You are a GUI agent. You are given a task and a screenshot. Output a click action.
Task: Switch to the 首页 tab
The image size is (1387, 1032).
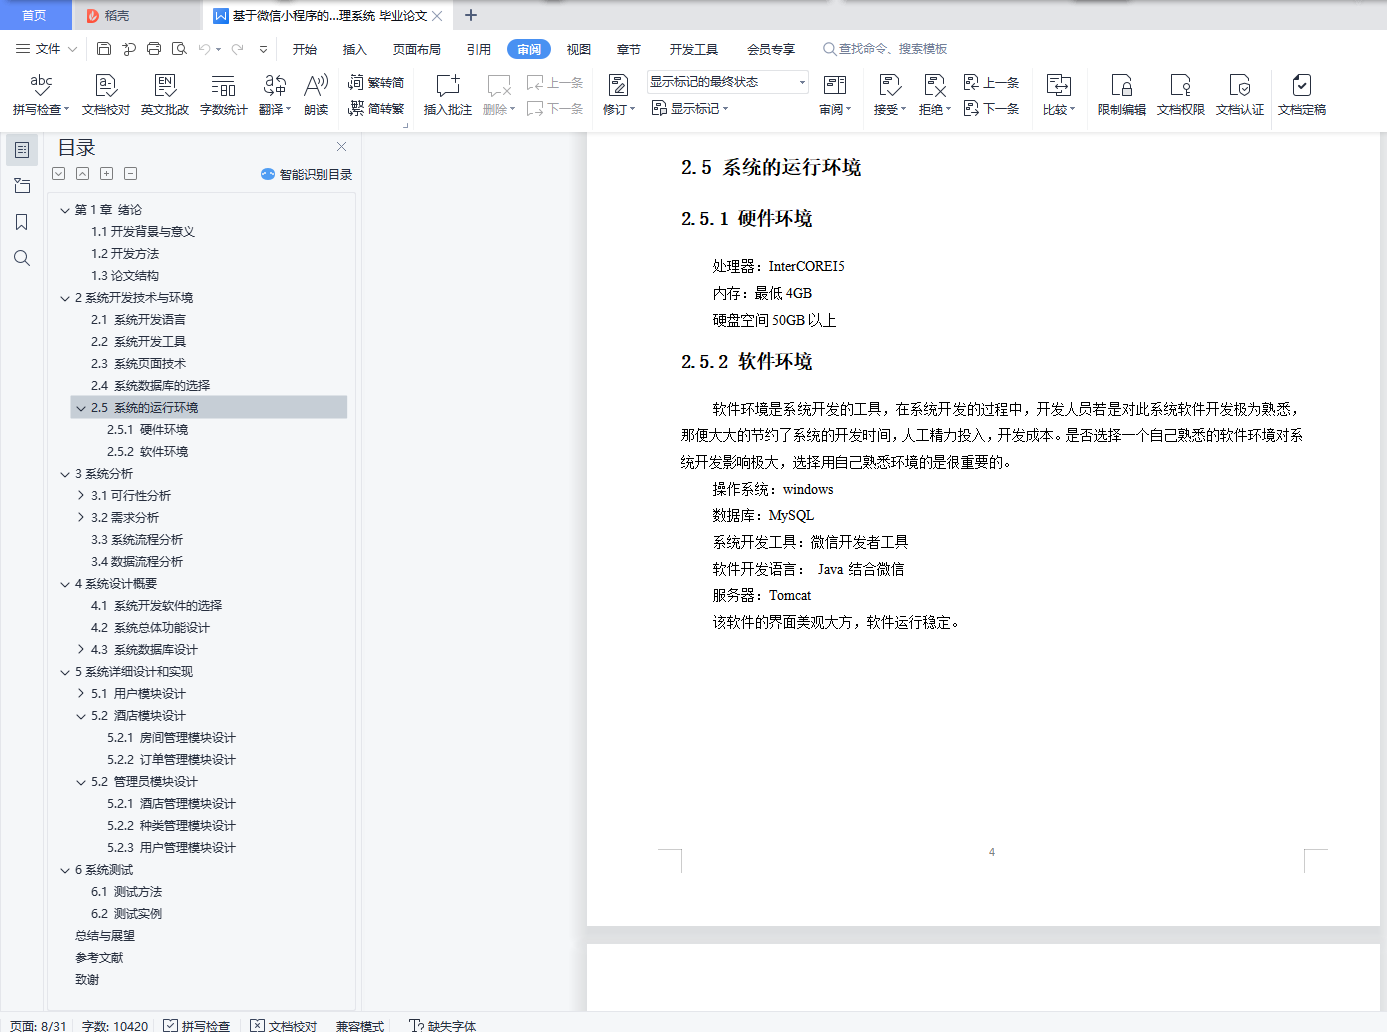(x=35, y=15)
